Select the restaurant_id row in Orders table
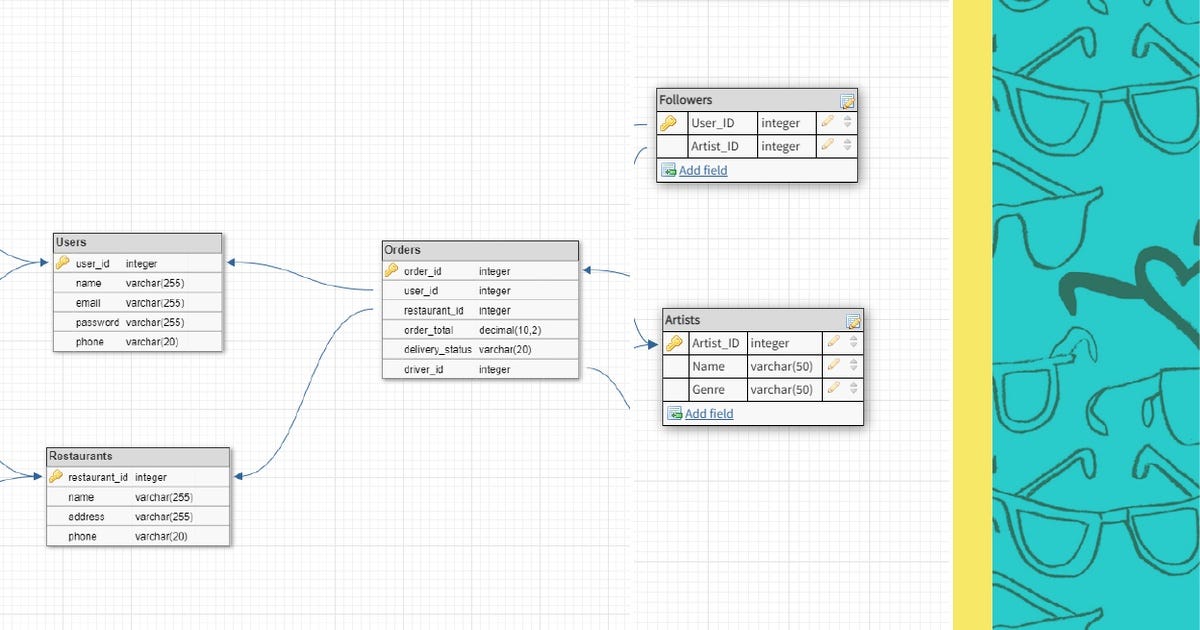Screen dimensions: 1200x630 coord(480,310)
